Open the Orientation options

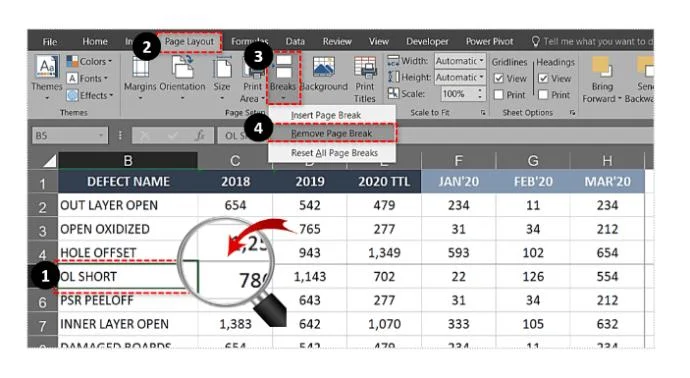[182, 78]
